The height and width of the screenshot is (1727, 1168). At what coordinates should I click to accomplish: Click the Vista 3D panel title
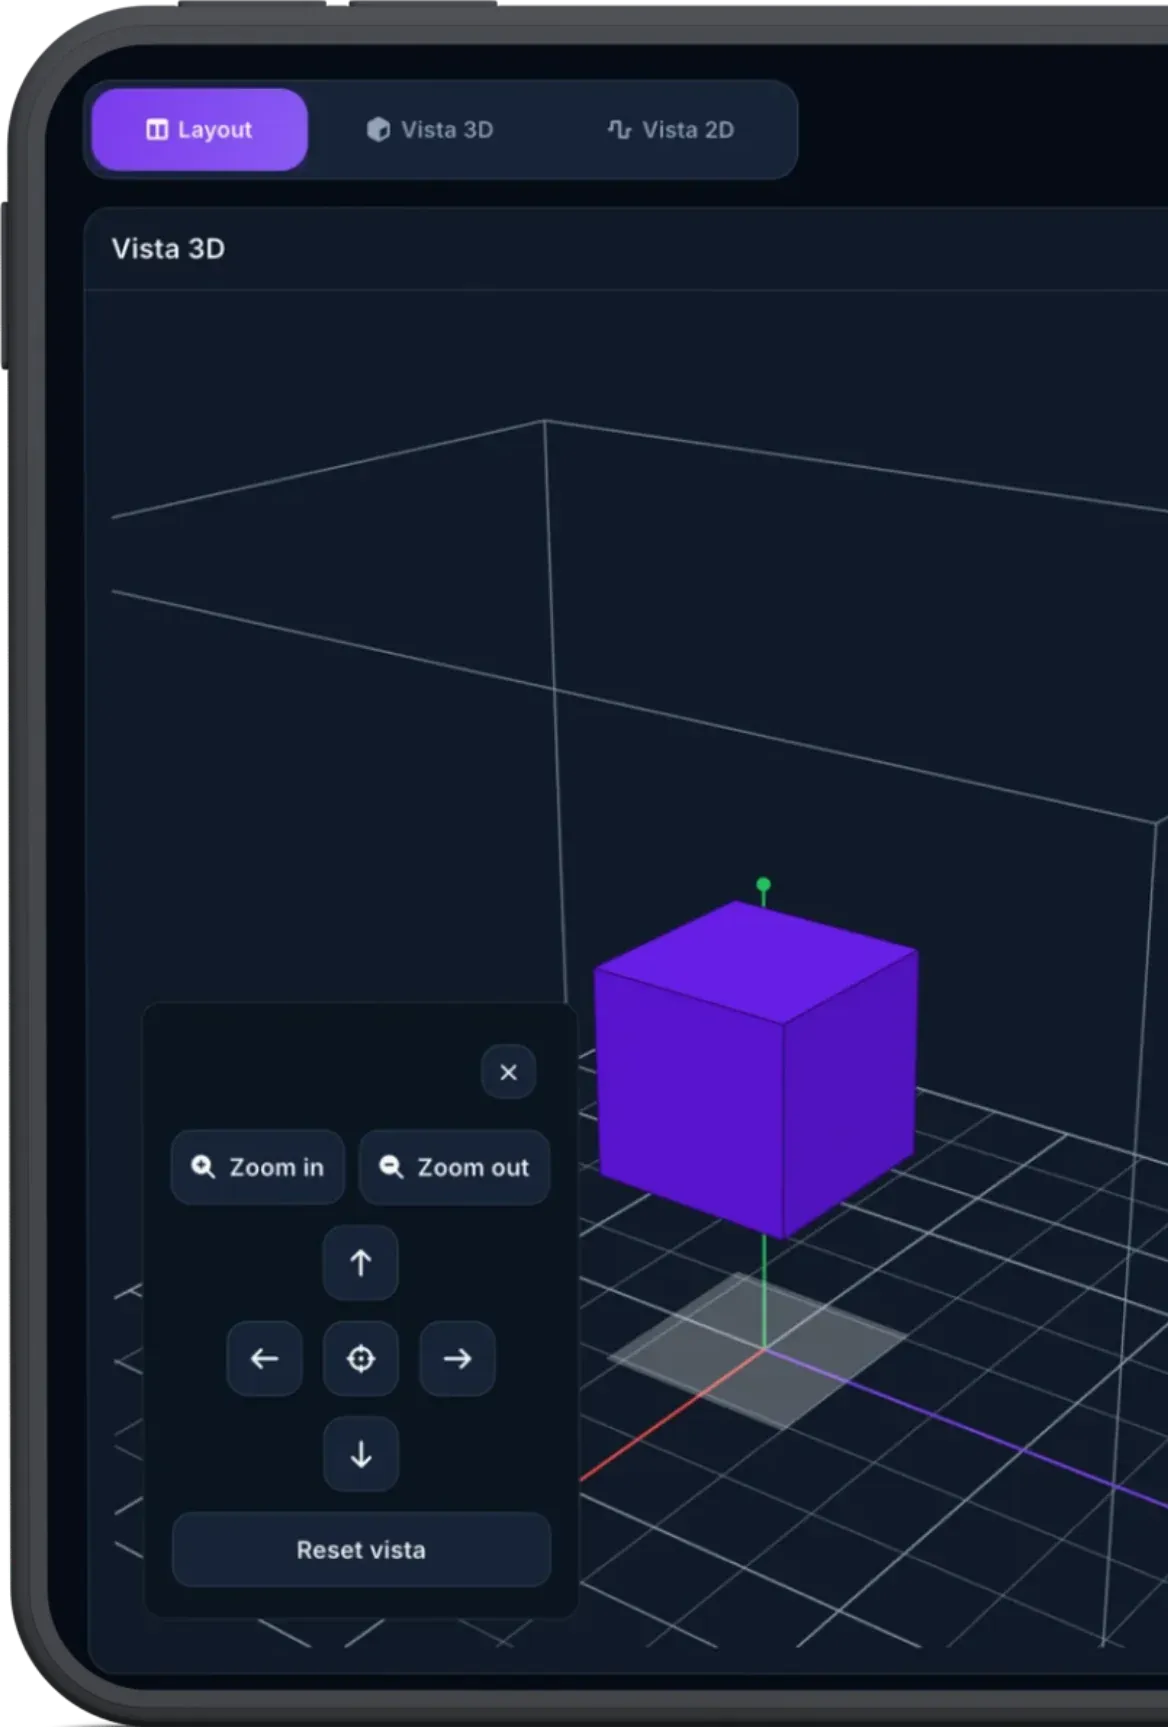click(x=168, y=249)
